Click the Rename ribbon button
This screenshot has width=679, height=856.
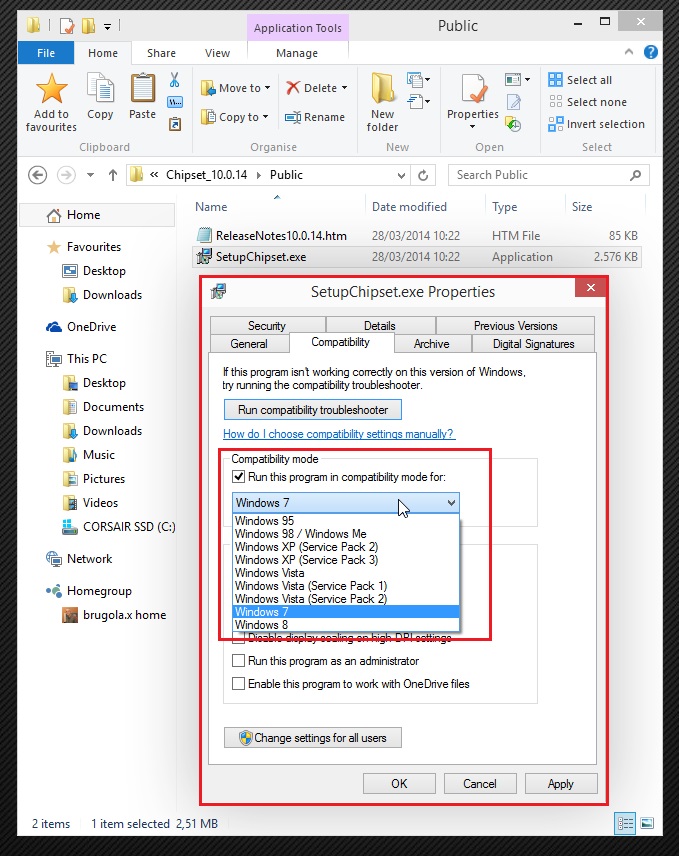[315, 117]
